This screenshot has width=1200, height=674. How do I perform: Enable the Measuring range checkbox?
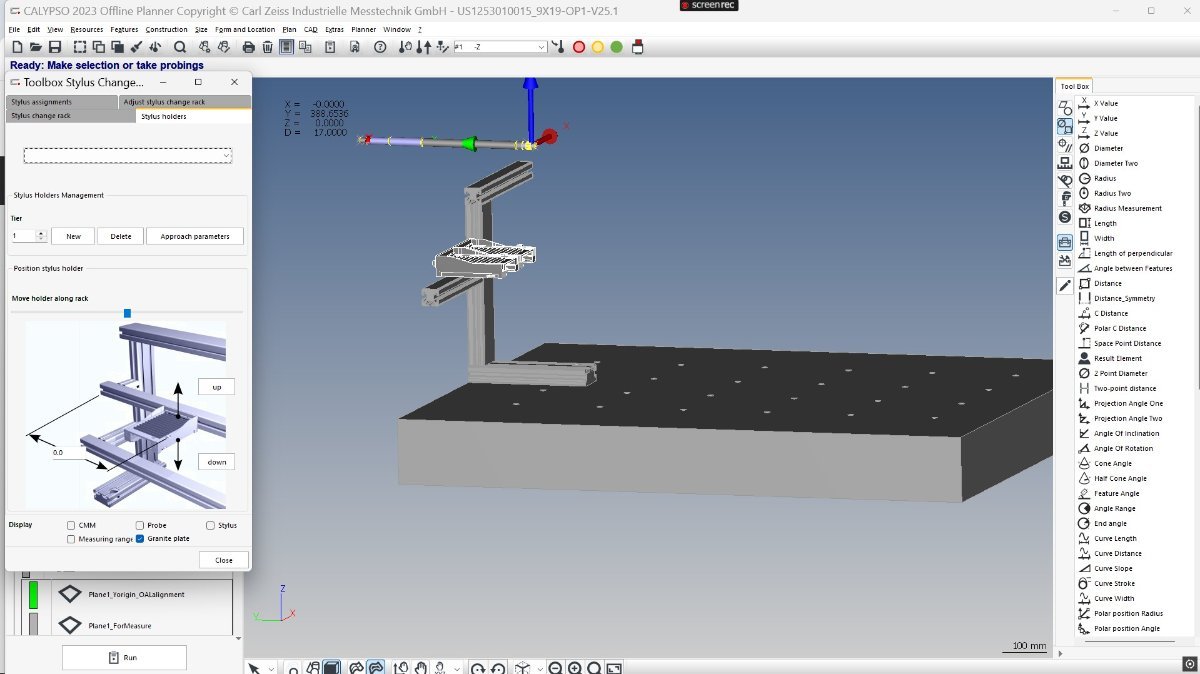pyautogui.click(x=71, y=539)
